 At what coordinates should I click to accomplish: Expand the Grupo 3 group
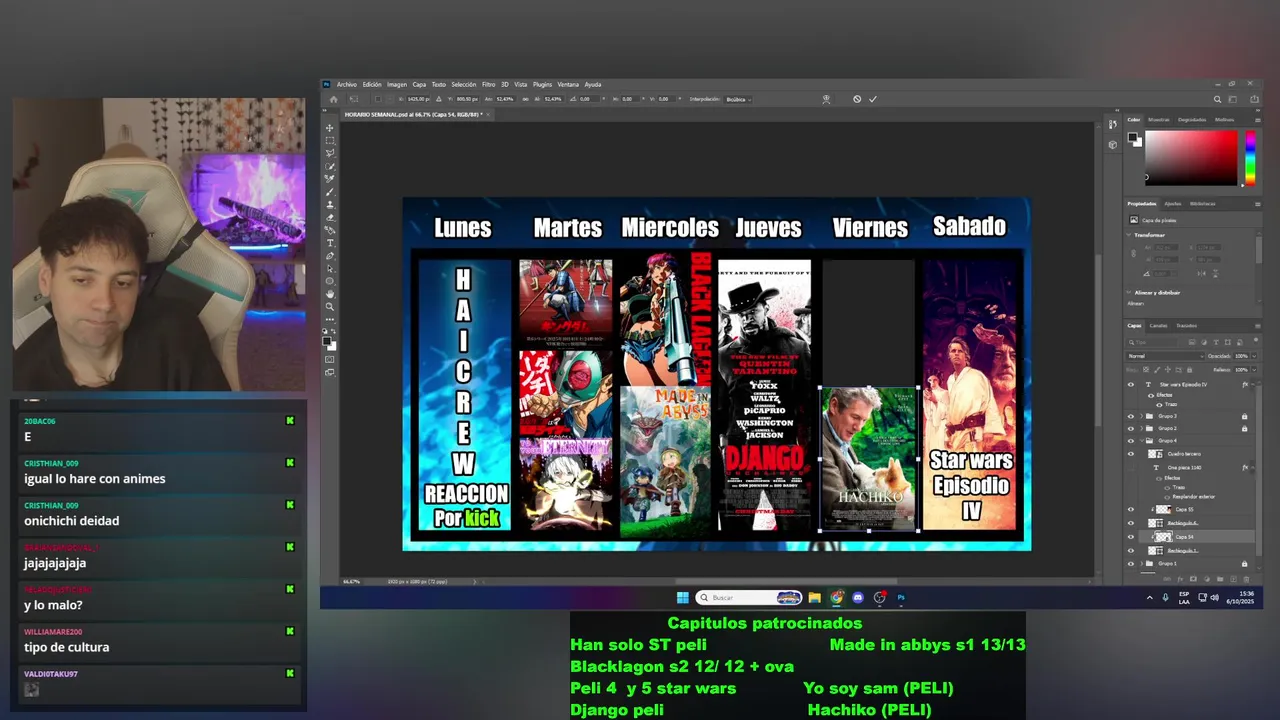coord(1141,416)
